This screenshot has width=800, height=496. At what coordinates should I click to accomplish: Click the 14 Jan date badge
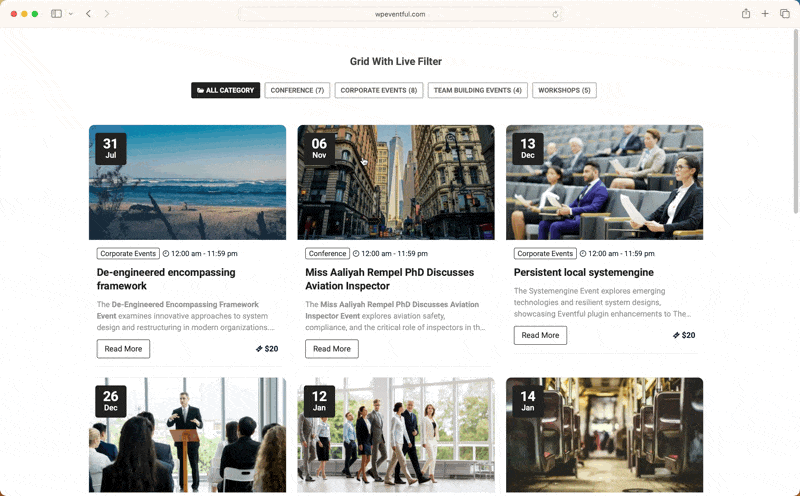[528, 401]
